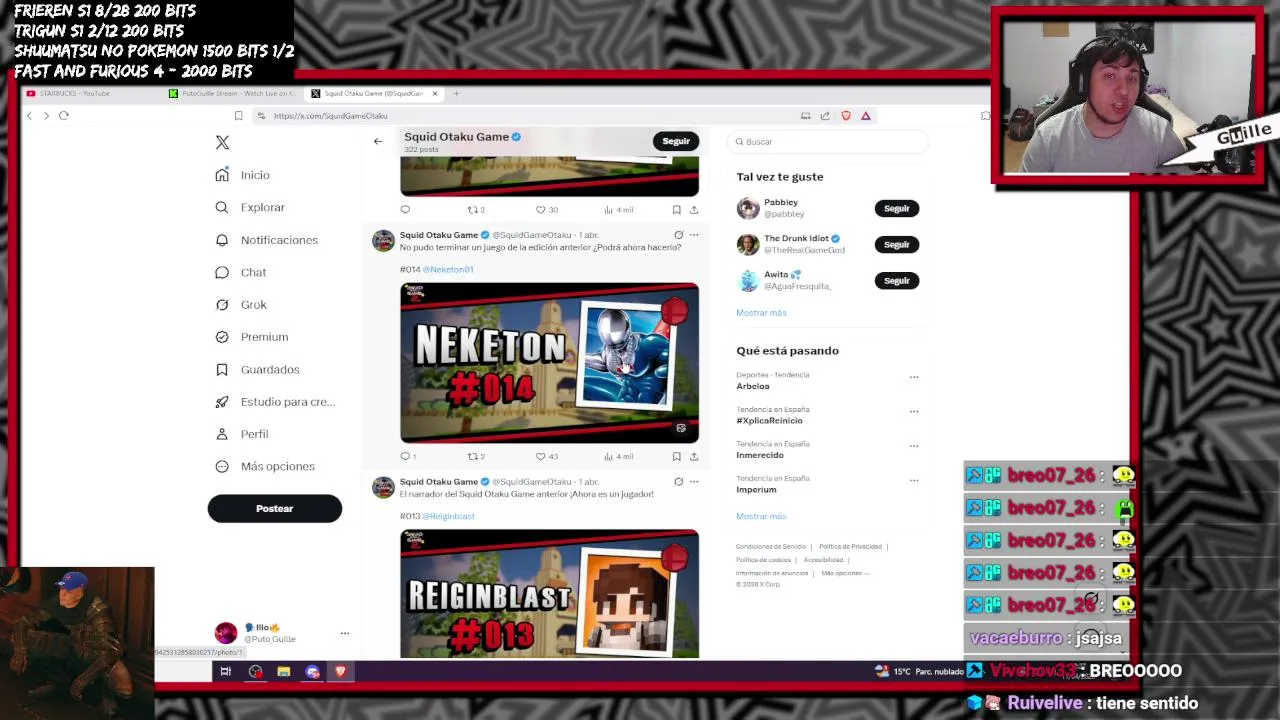Screen dimensions: 1280x720
Task: Follow Pabbley with Seguir button
Action: click(897, 208)
